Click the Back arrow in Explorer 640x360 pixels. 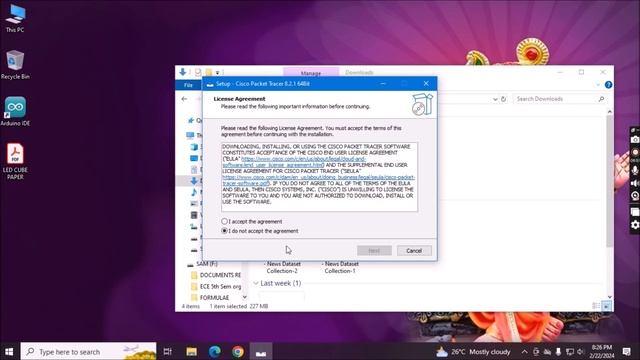point(184,99)
